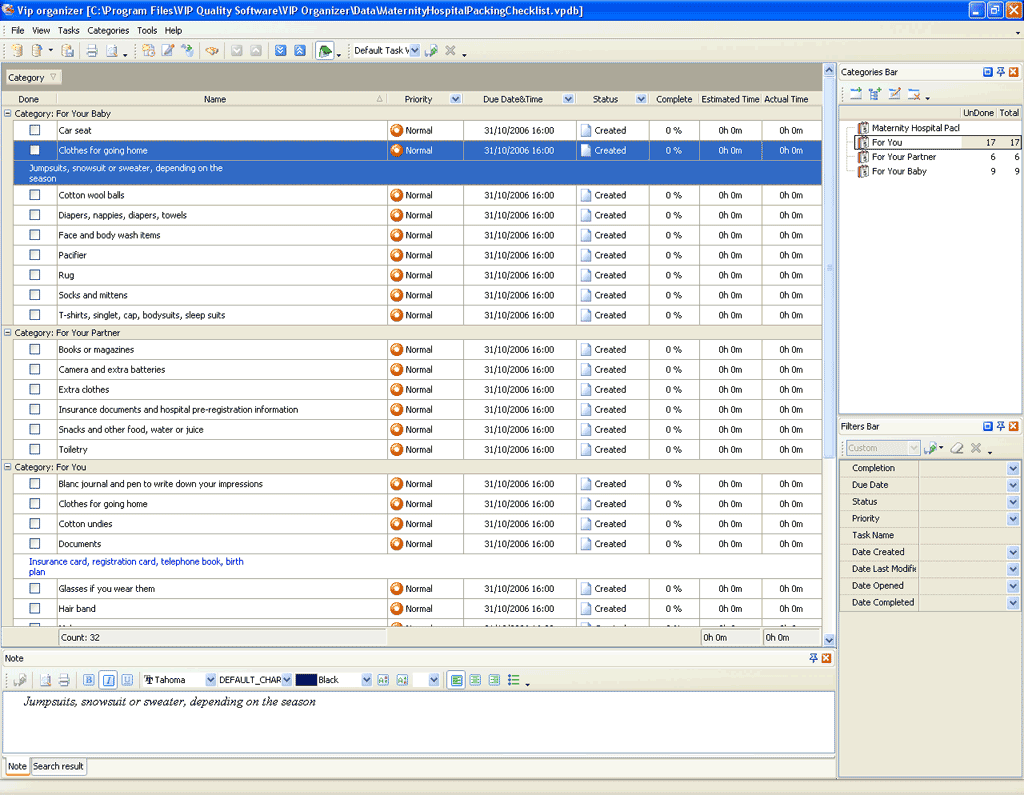Collapse the For Your Baby category group
This screenshot has height=795, width=1024.
click(8, 114)
